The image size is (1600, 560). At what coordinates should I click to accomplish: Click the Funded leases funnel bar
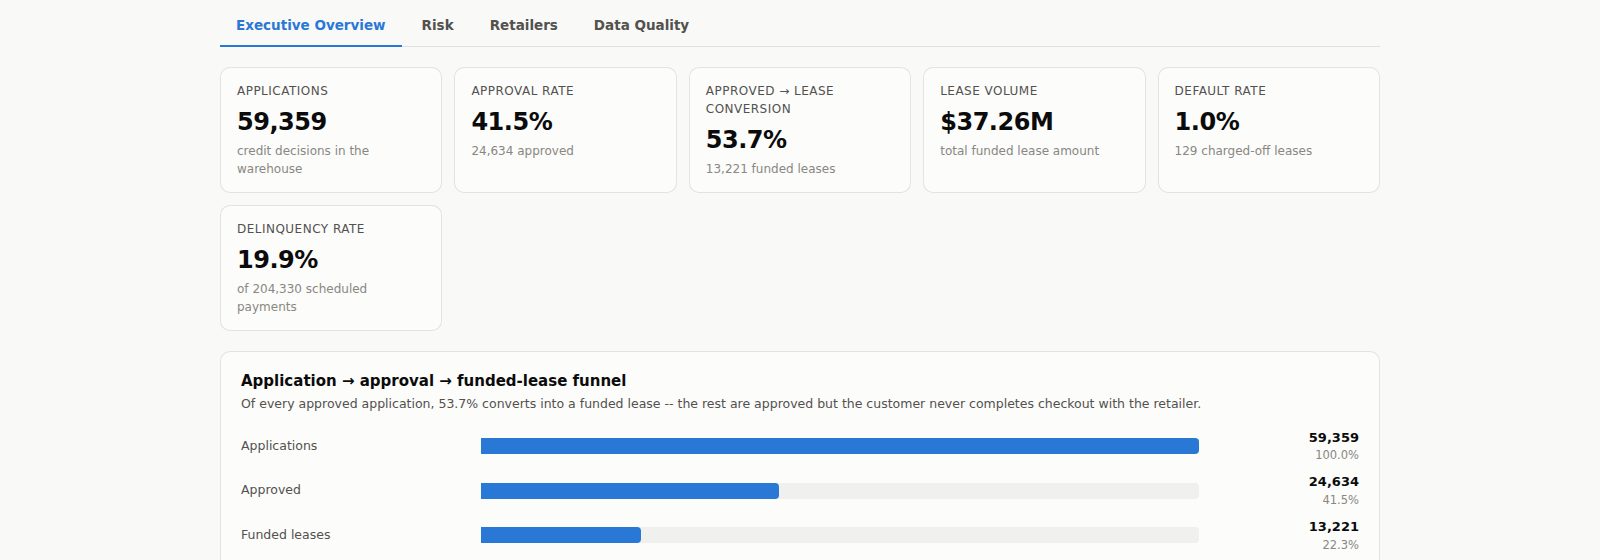tap(561, 535)
